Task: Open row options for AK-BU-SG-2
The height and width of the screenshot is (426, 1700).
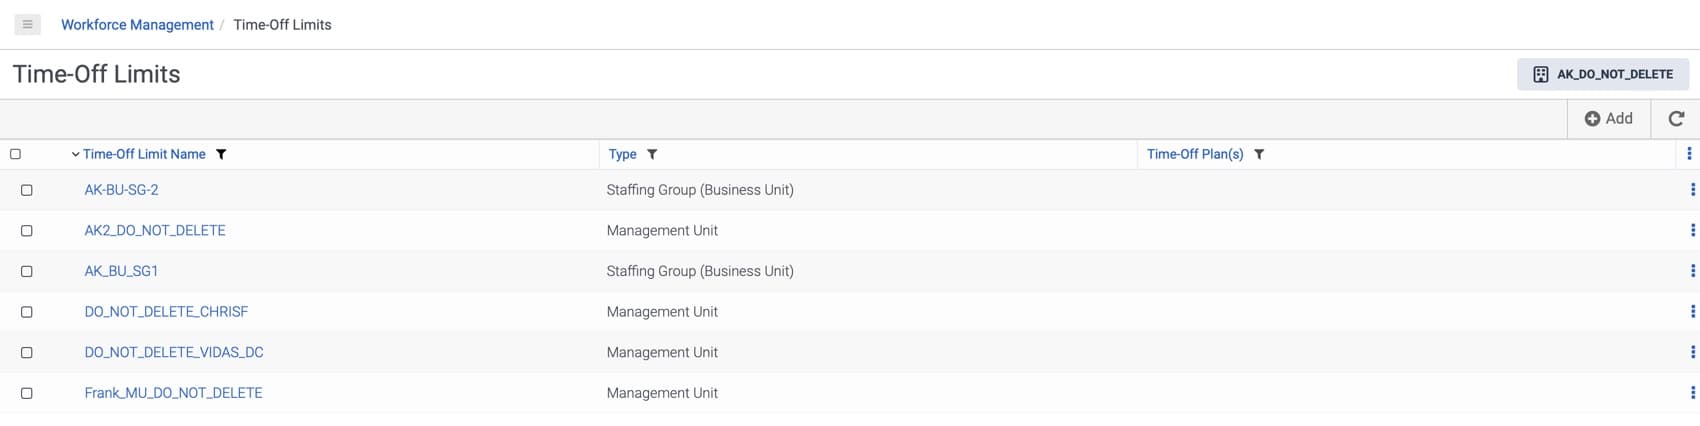Action: coord(1692,190)
